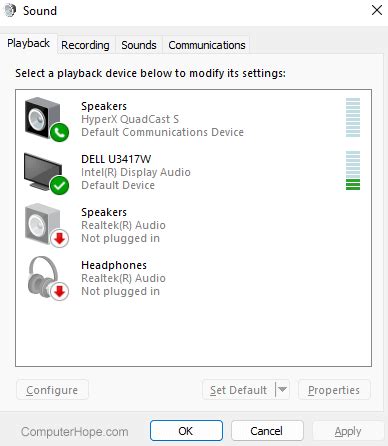Click the green checkmark badge on DELL monitor
388x446 pixels.
coord(59,185)
